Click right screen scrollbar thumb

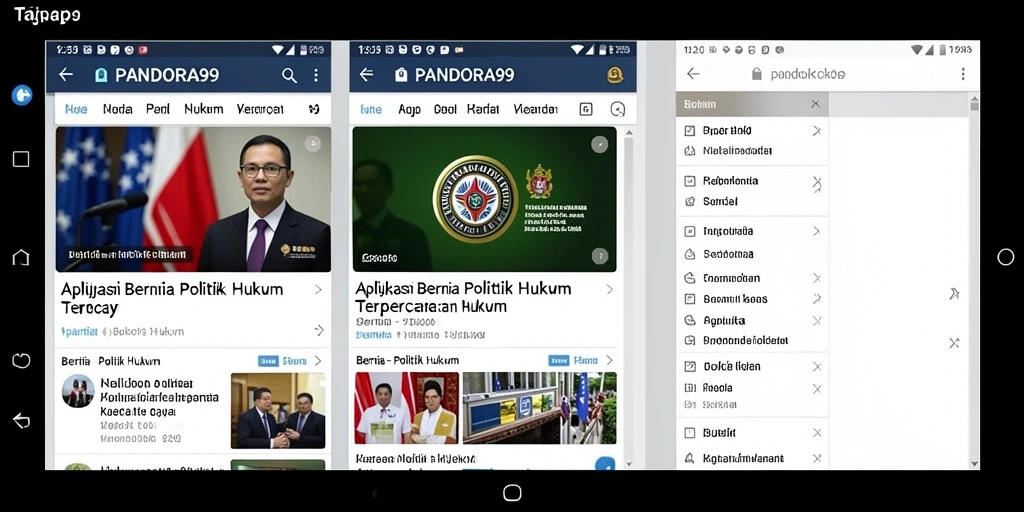click(974, 104)
